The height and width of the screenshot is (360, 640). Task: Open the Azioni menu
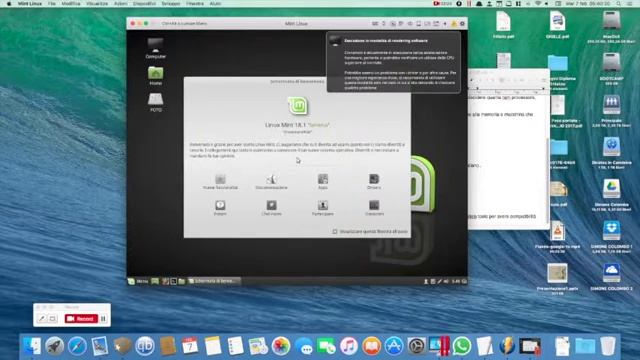(120, 4)
